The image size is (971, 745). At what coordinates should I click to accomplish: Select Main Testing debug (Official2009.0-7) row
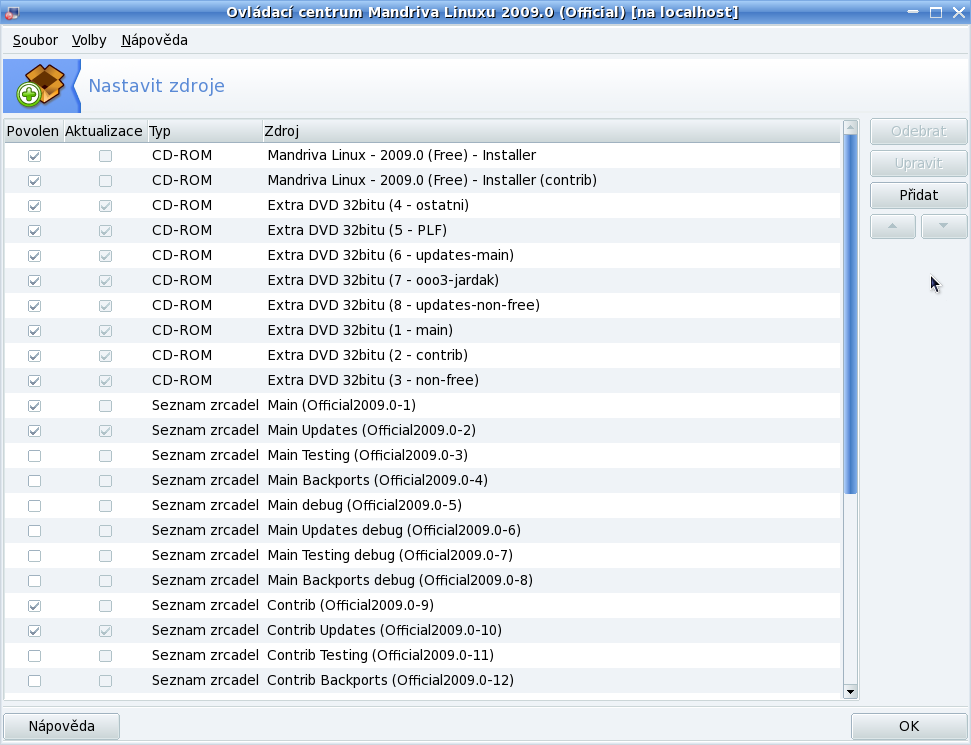tap(422, 555)
